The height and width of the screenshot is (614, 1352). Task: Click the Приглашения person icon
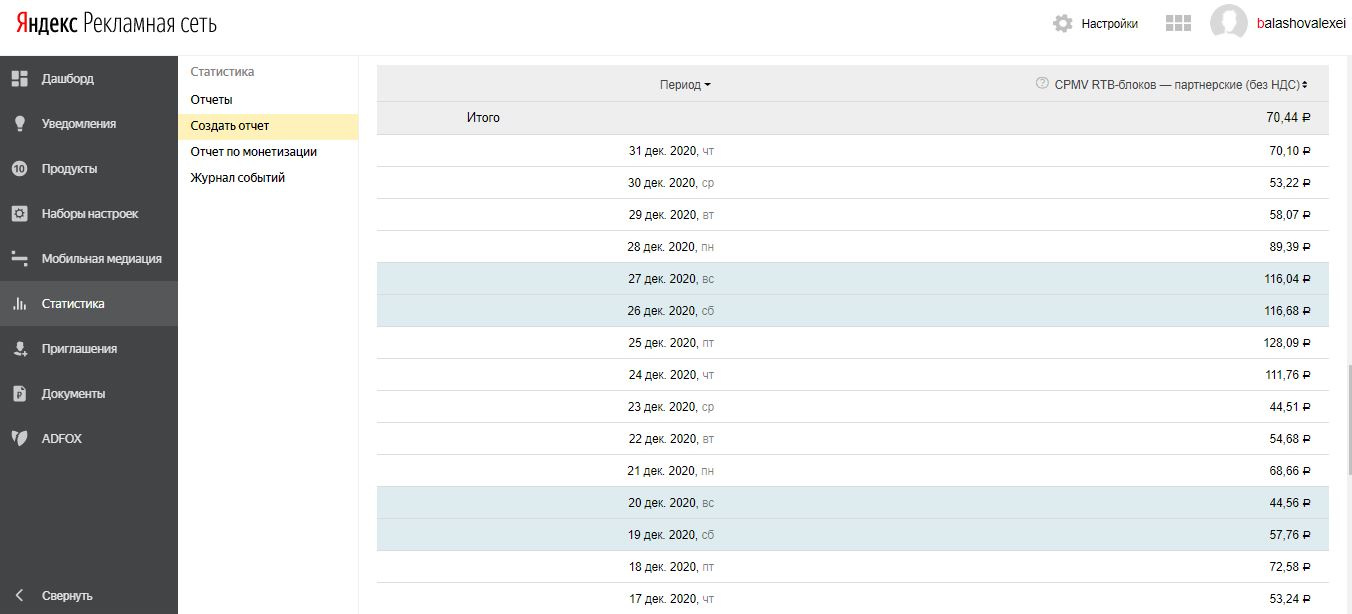[x=19, y=349]
